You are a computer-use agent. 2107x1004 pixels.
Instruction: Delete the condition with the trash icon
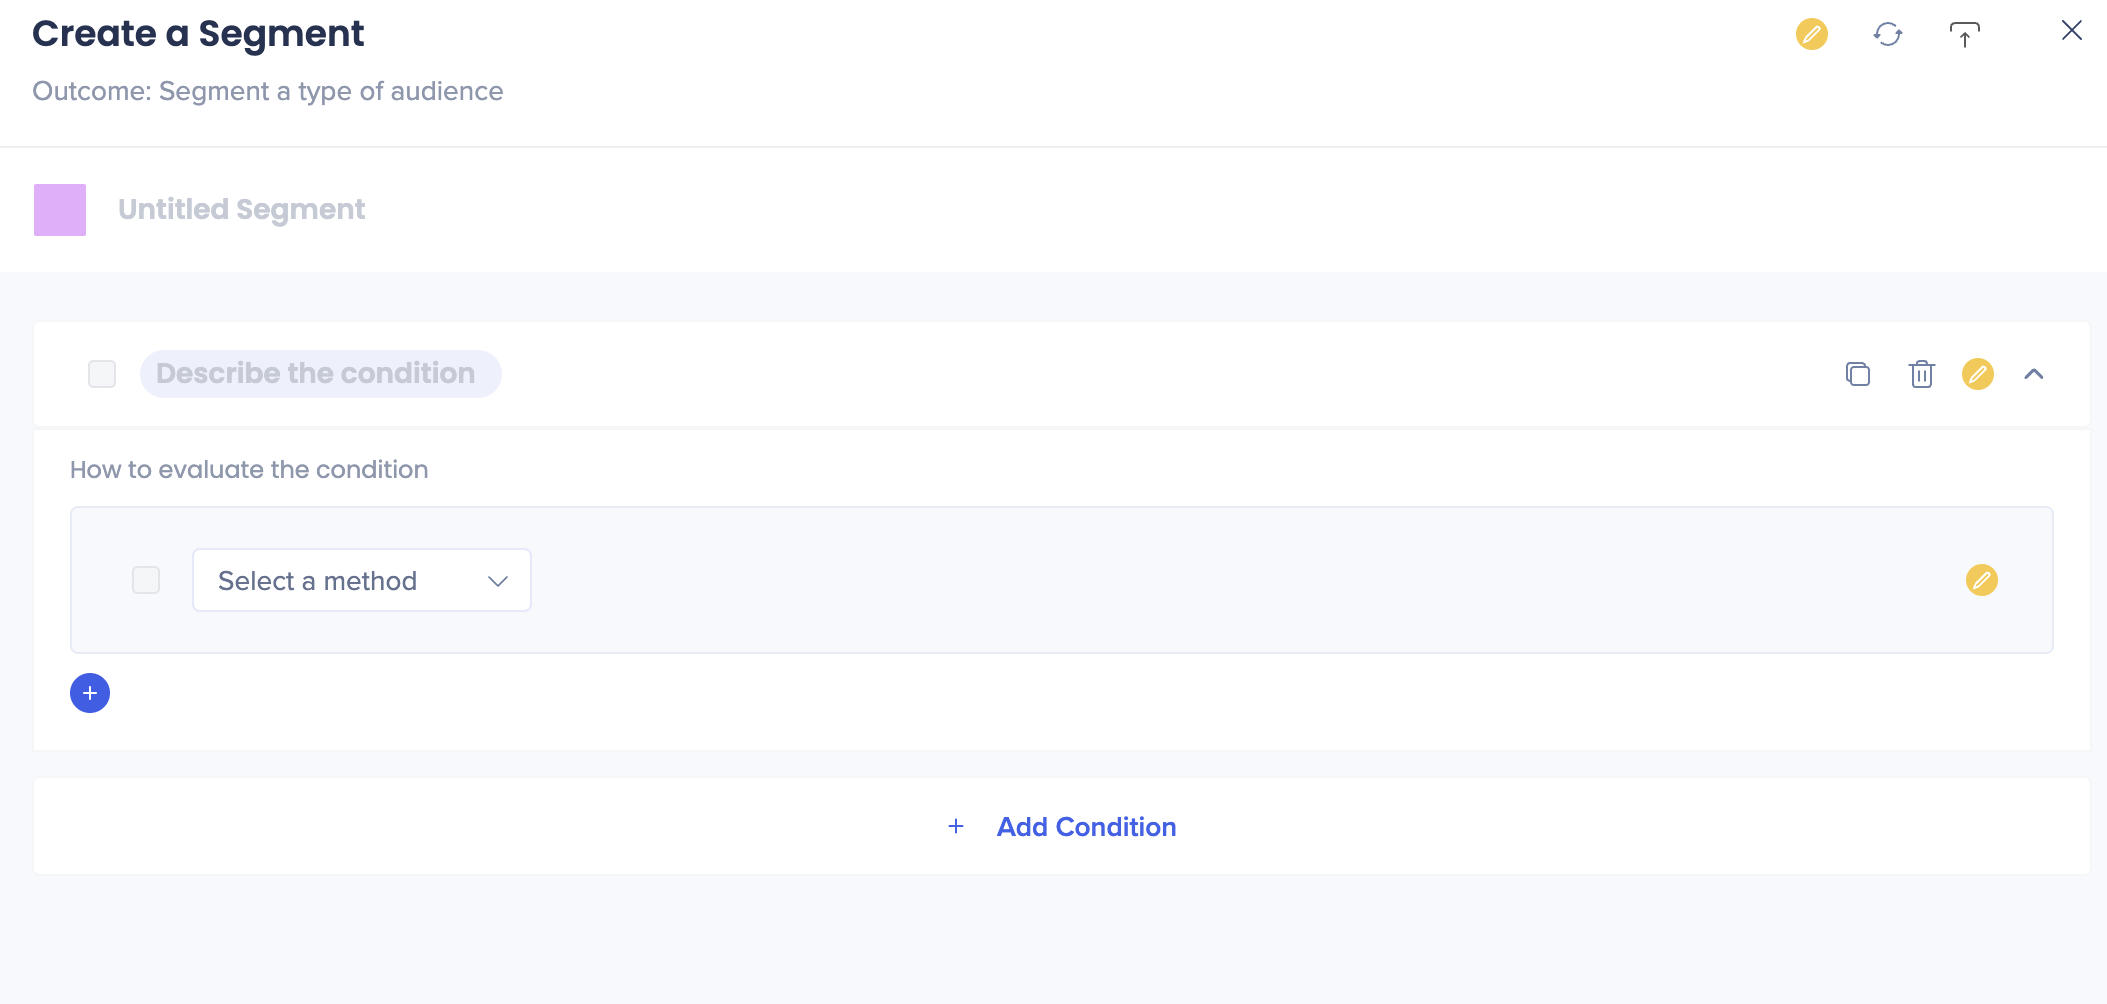click(x=1921, y=374)
